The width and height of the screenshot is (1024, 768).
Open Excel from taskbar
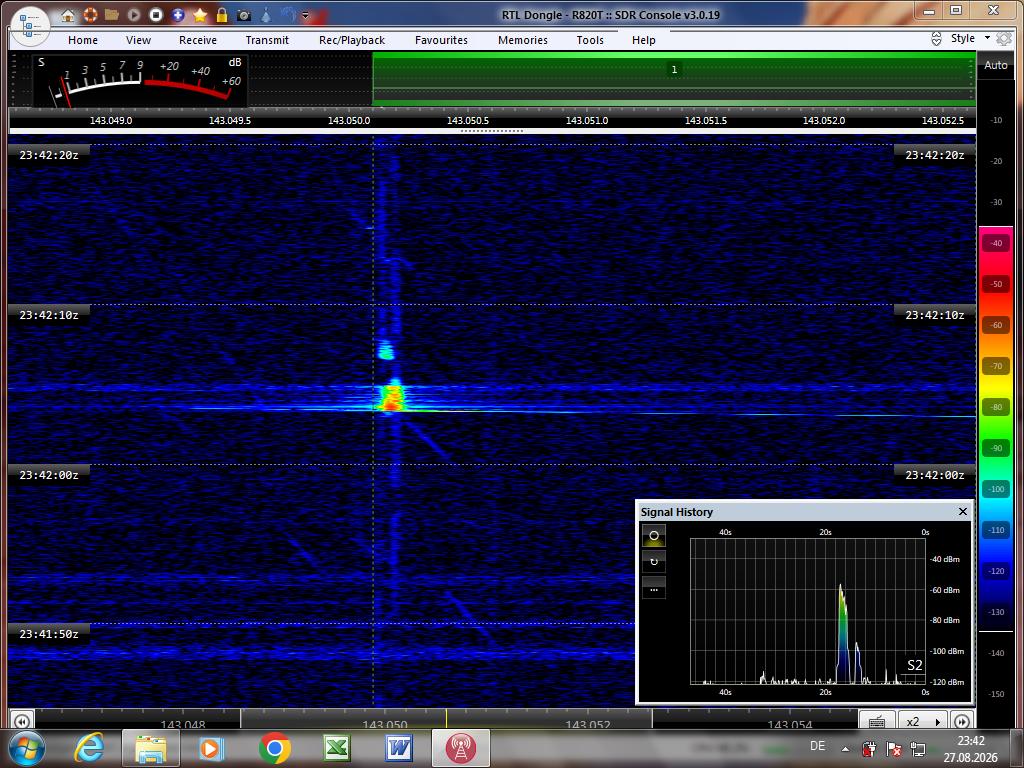(x=336, y=748)
